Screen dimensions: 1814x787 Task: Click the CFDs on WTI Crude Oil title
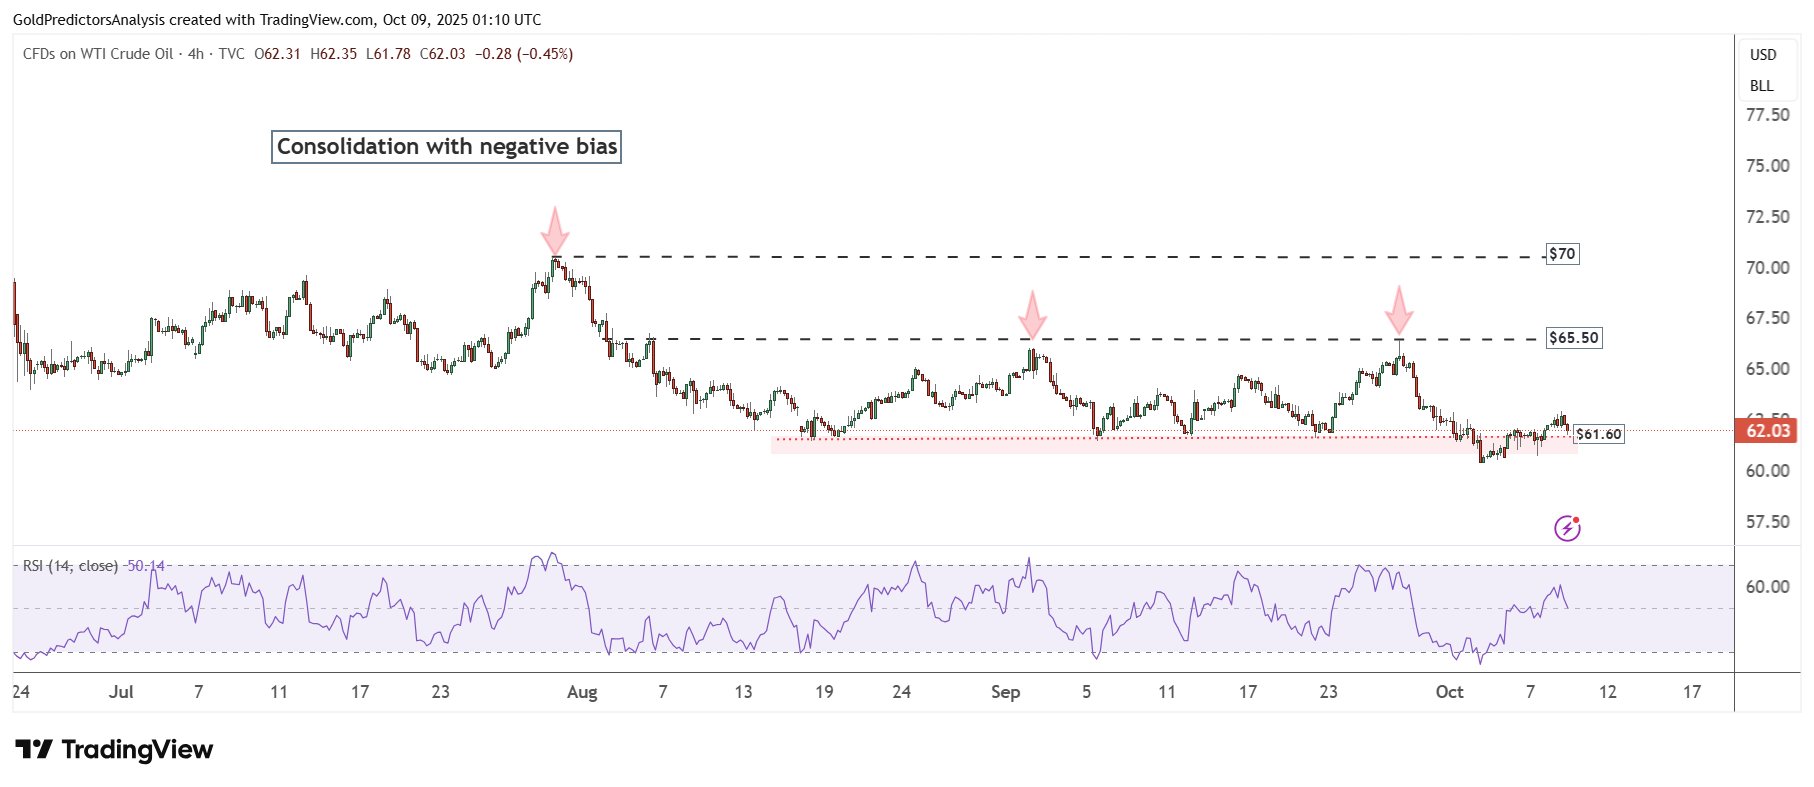[98, 54]
